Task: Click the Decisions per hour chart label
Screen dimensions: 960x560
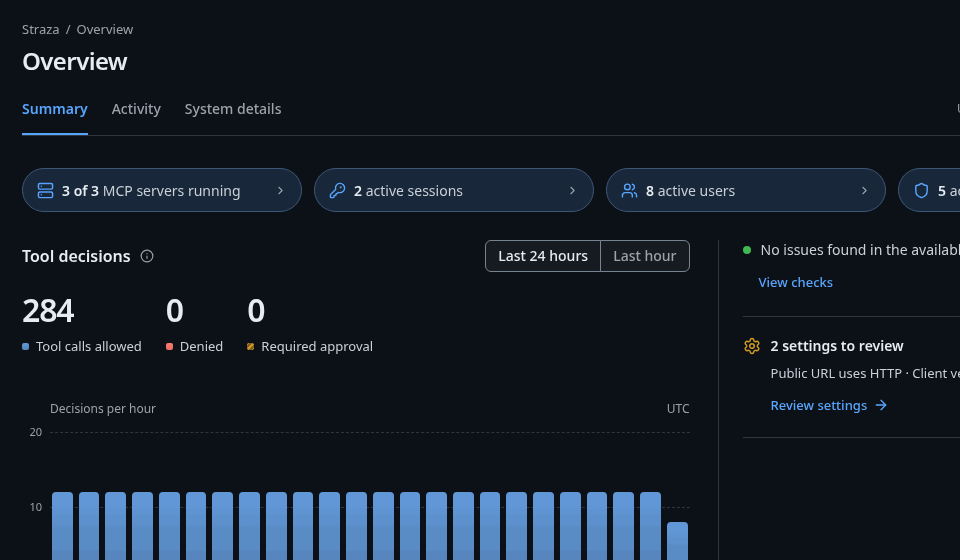Action: pyautogui.click(x=103, y=408)
